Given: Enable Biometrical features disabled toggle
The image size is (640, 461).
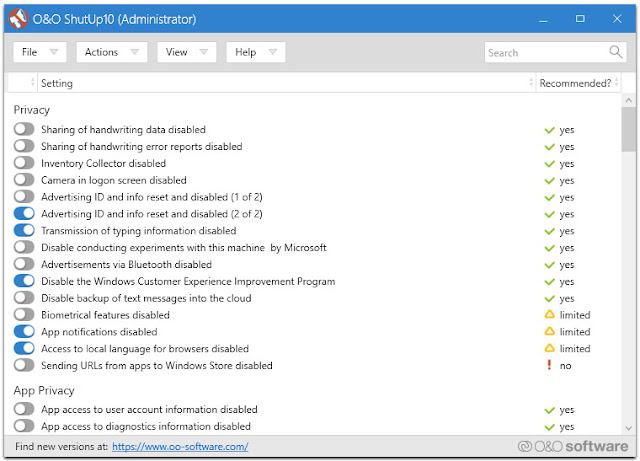Looking at the screenshot, I should point(24,314).
